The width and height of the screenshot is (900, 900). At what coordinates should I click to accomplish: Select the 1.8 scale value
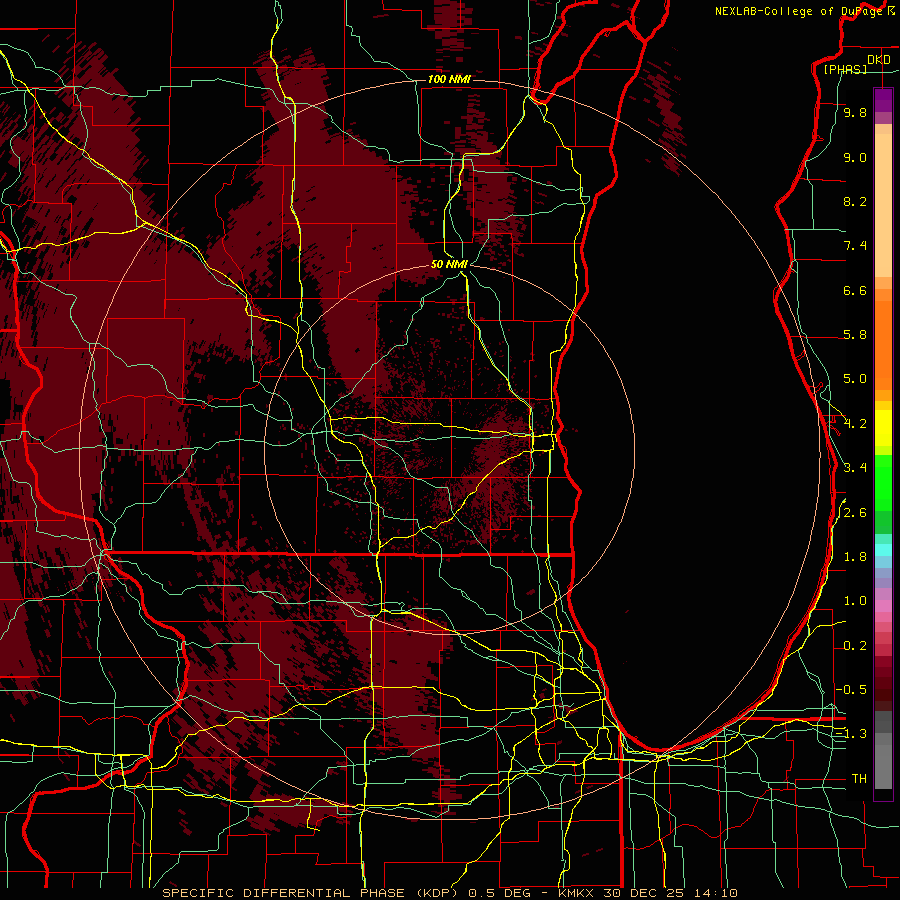click(855, 557)
